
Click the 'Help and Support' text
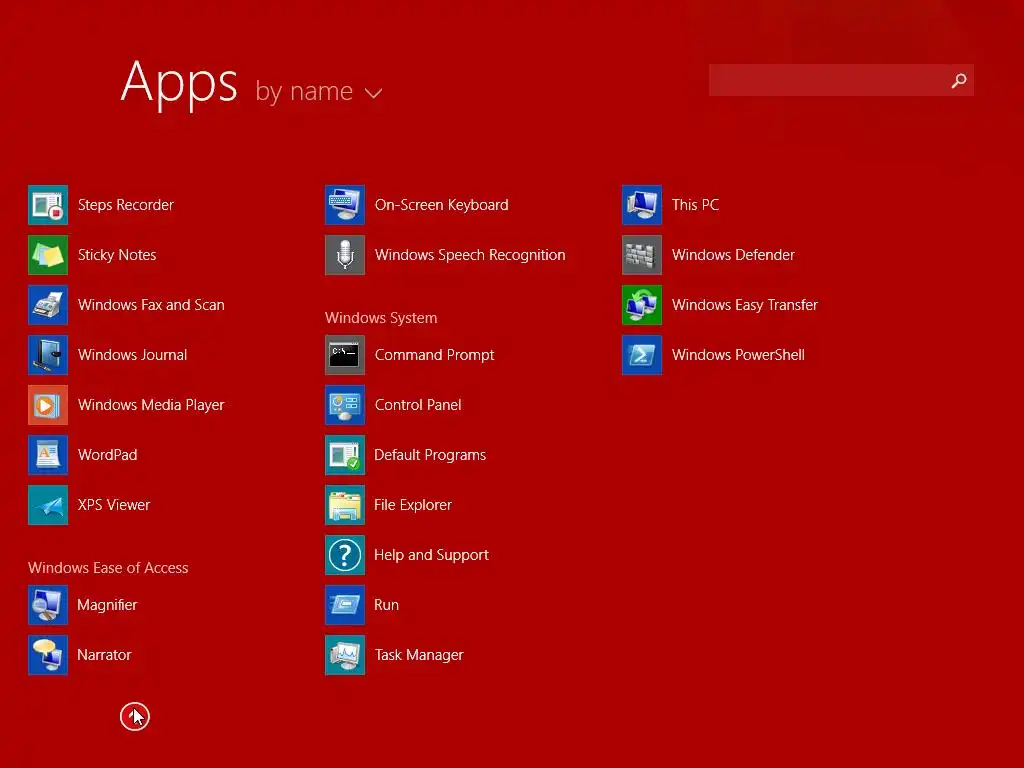click(x=432, y=555)
